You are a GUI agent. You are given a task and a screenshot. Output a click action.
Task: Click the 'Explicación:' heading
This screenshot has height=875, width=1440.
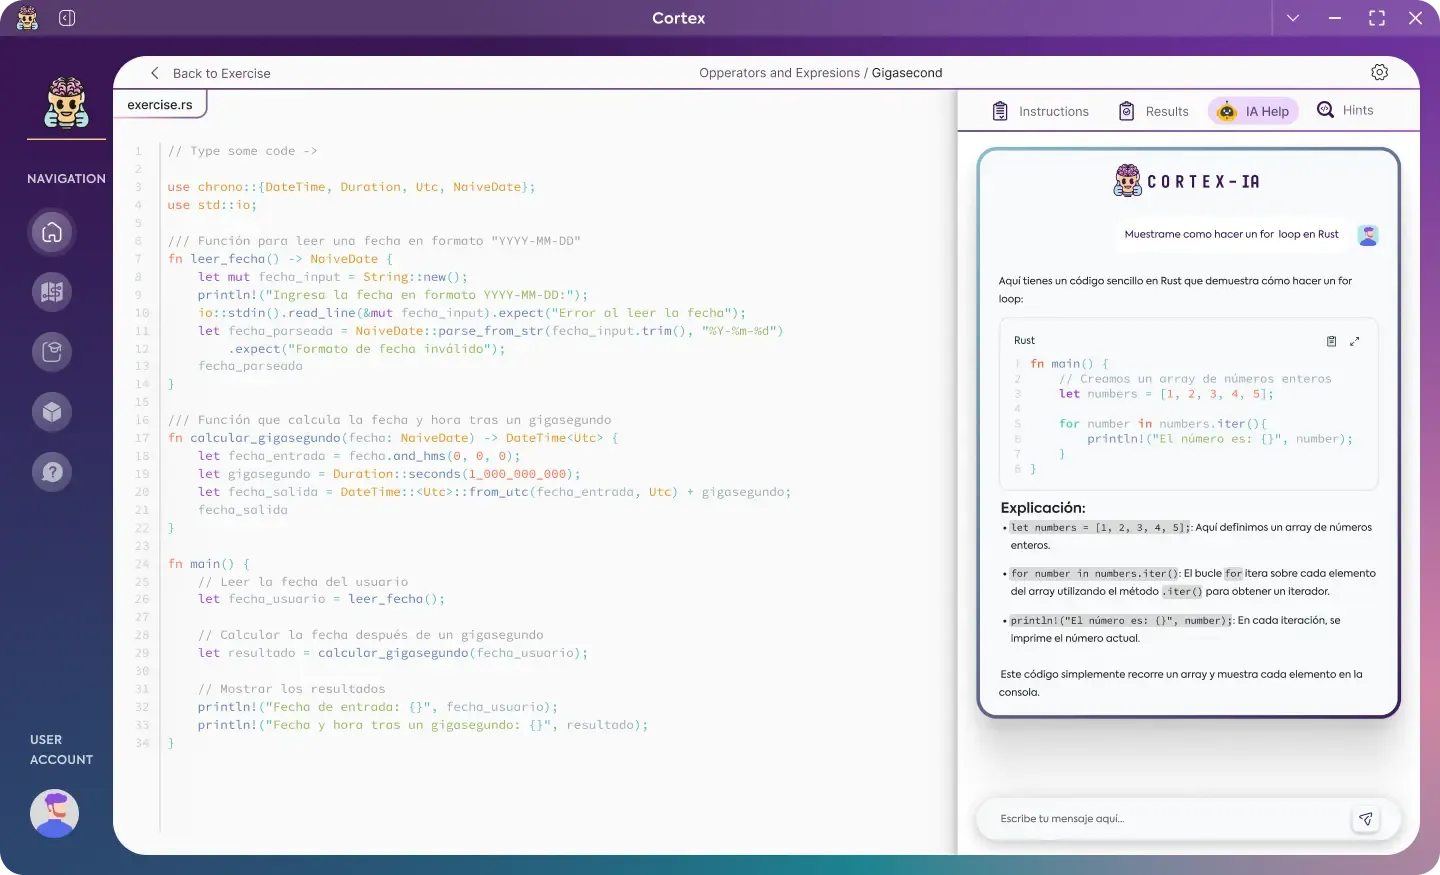[1043, 508]
